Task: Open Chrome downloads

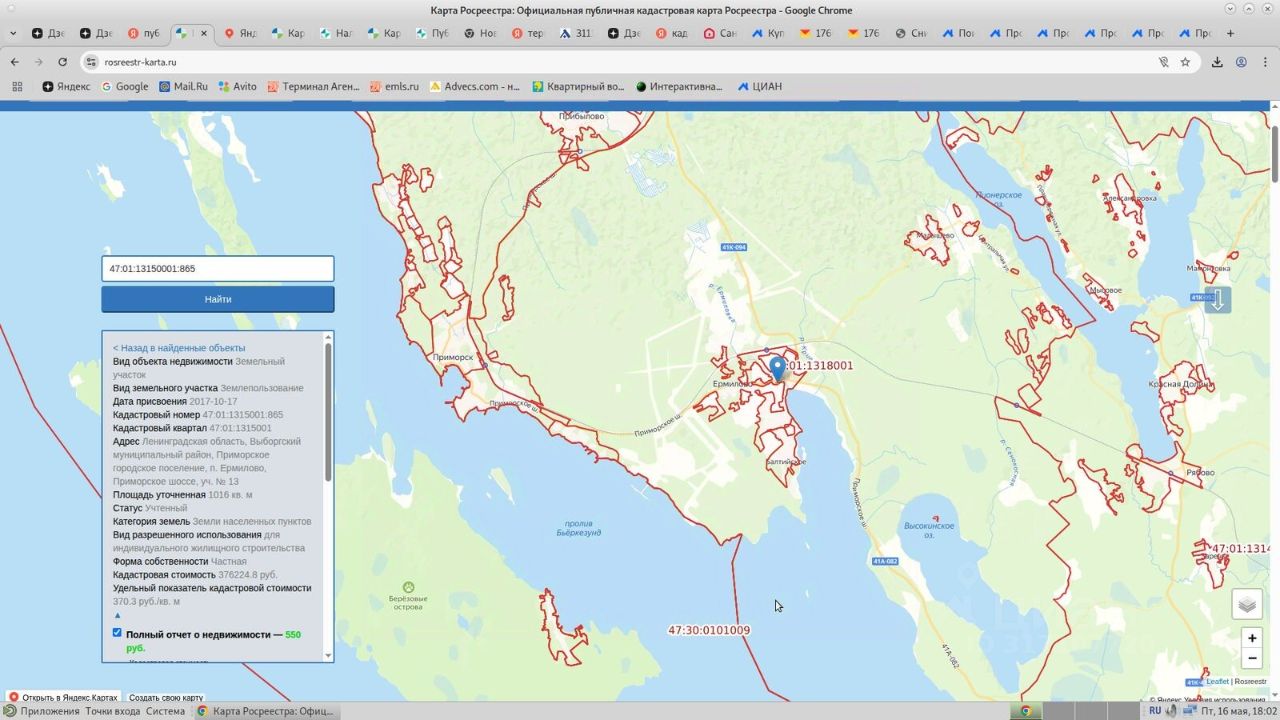Action: 1217,62
